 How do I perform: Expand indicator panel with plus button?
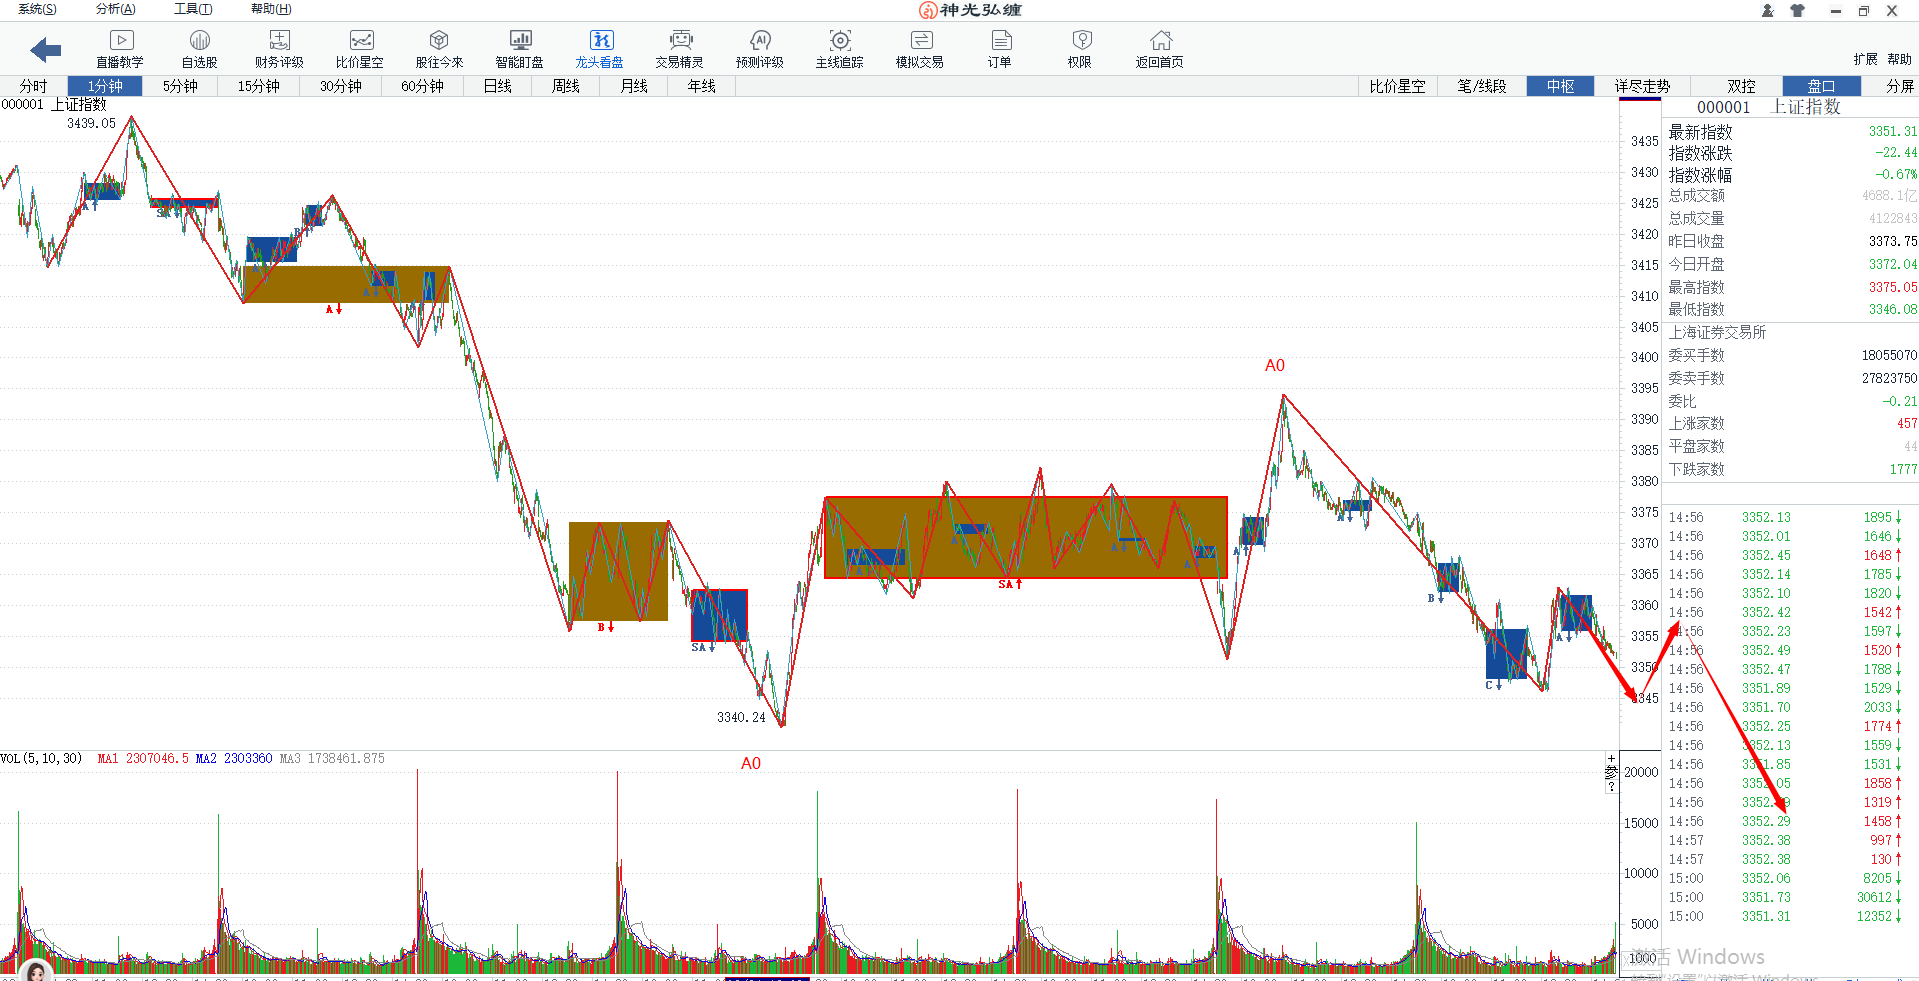tap(1611, 759)
